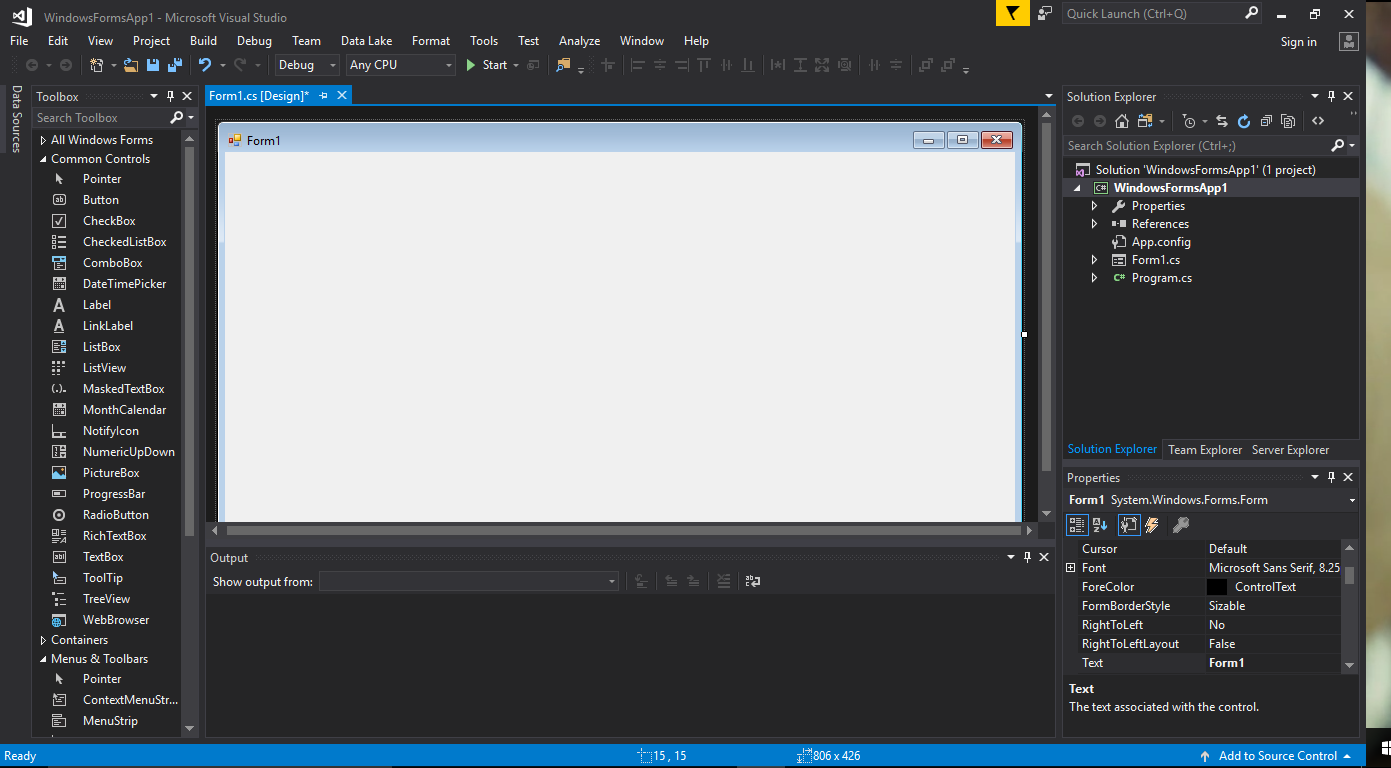Click the Solution Explorer Home icon
Viewport: 1391px width, 768px height.
[1122, 121]
